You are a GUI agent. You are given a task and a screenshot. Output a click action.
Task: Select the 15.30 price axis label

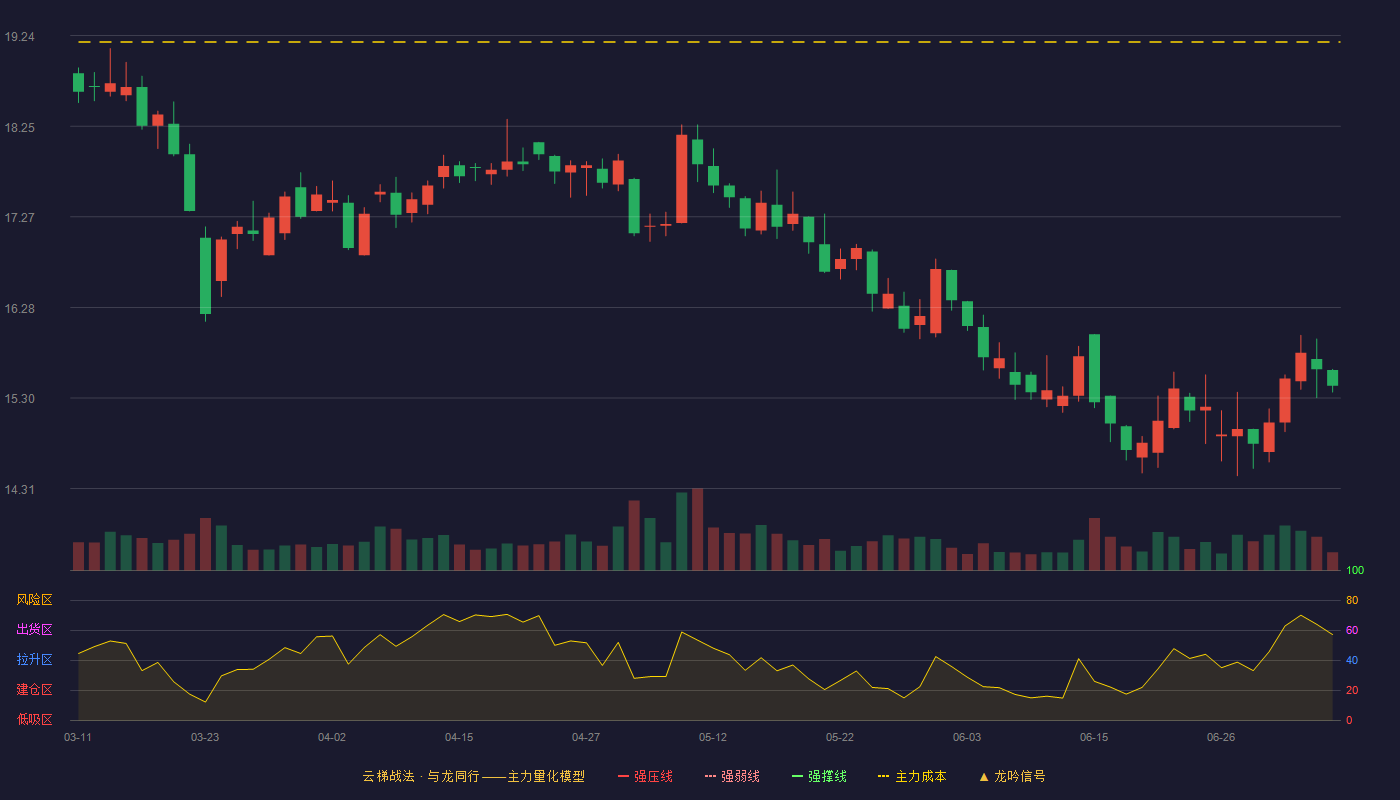(x=19, y=399)
